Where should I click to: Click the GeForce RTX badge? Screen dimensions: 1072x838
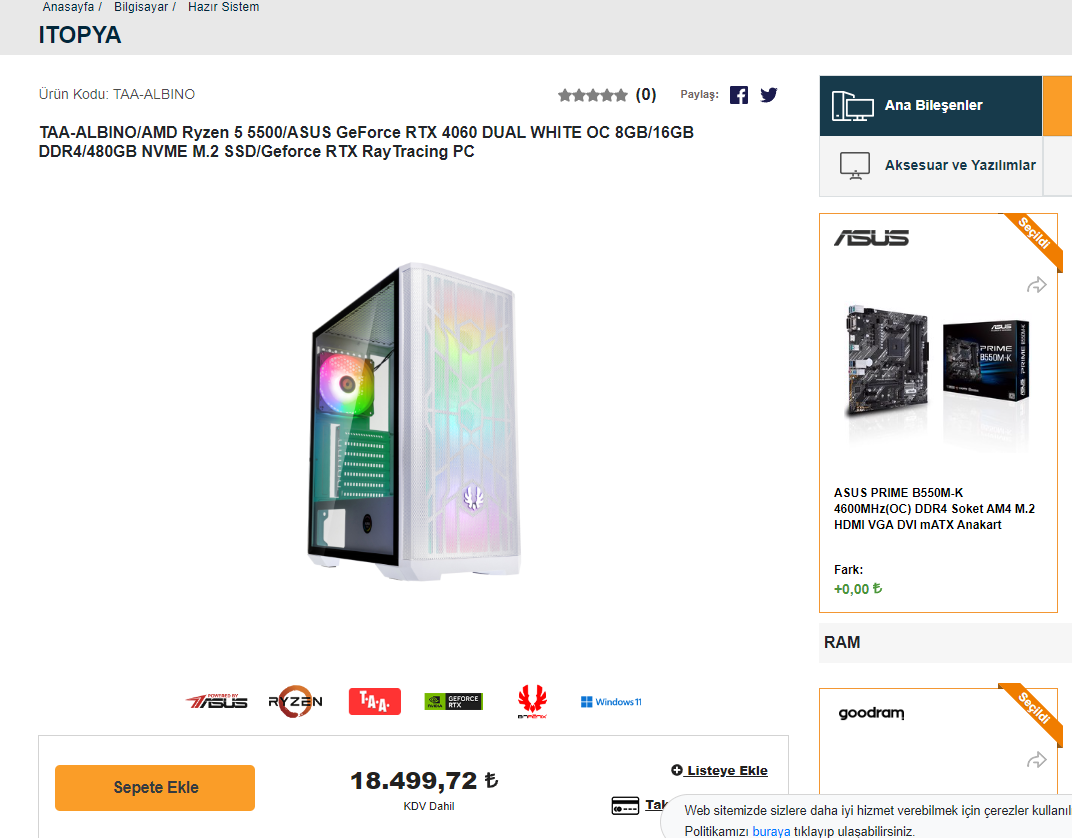click(x=454, y=701)
